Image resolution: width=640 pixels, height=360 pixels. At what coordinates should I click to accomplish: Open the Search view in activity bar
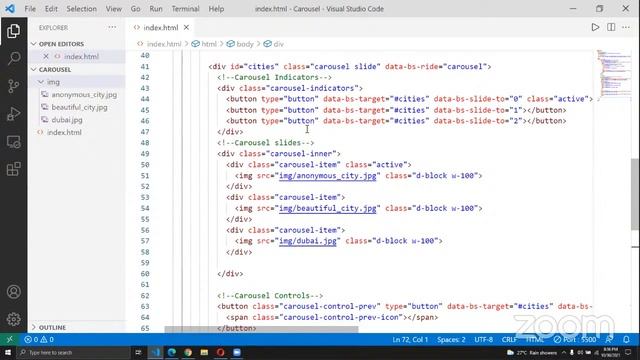click(x=13, y=58)
